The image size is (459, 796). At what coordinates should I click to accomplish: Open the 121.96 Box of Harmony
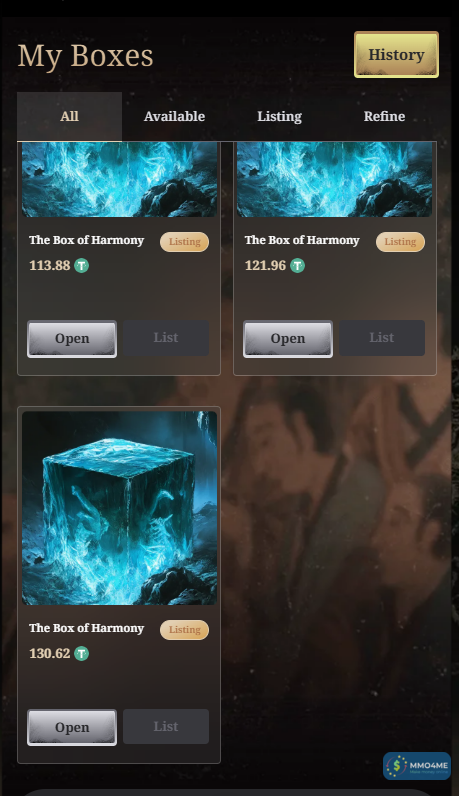pos(288,339)
